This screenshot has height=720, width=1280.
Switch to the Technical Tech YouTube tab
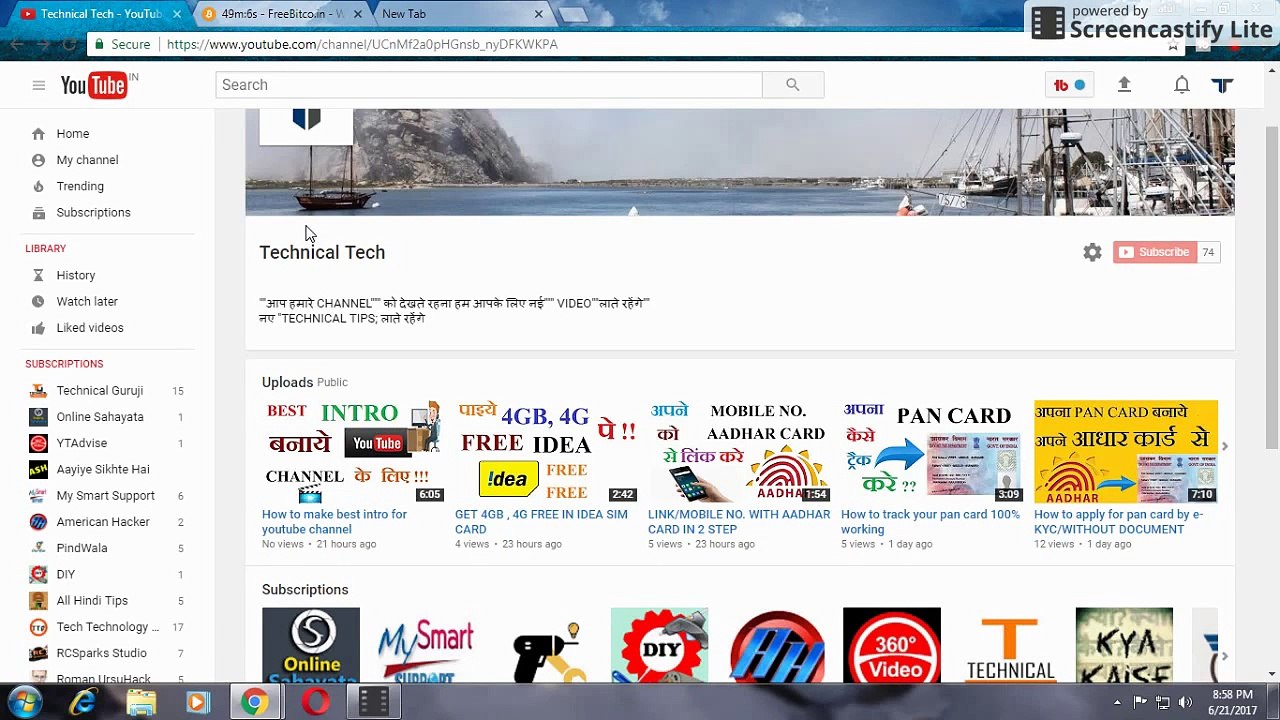[100, 14]
